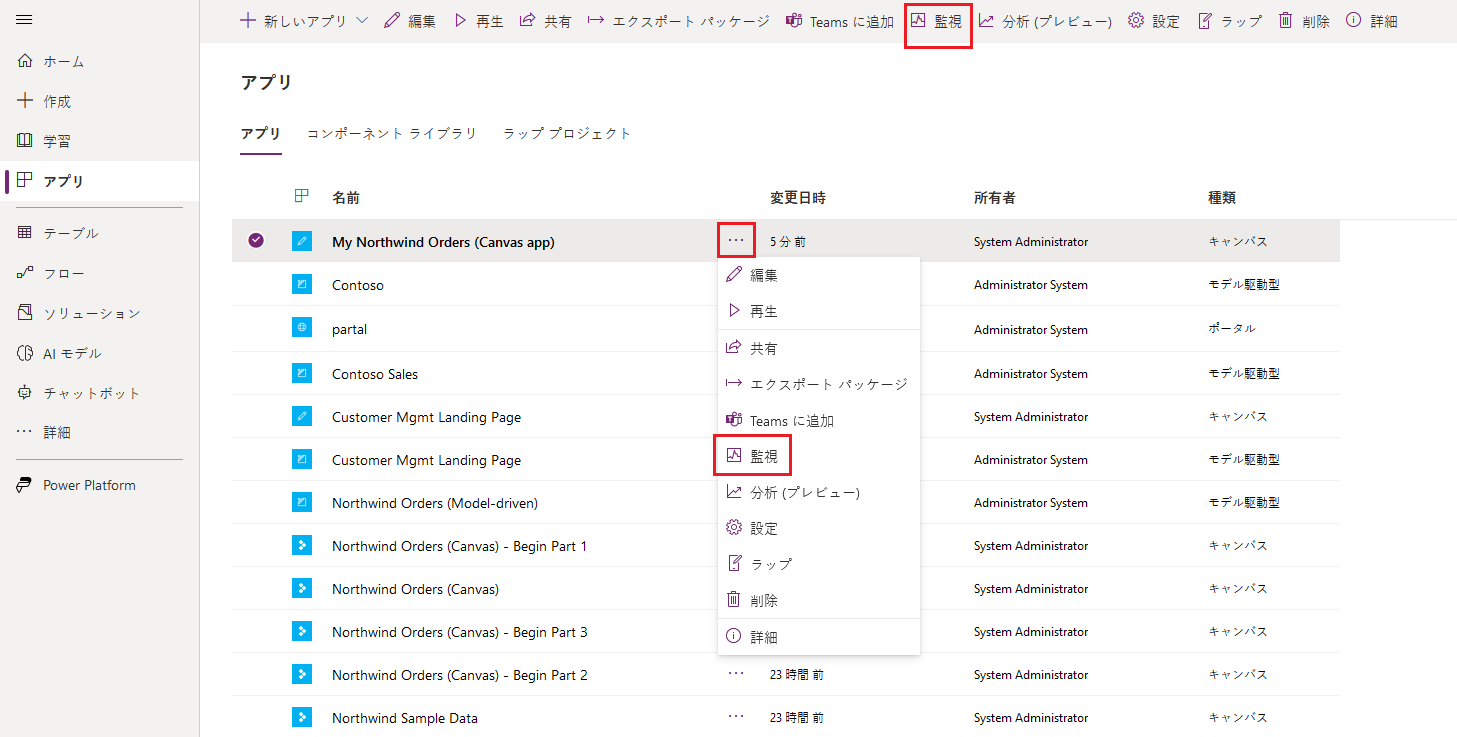Screen dimensions: 1457x737
Task: Choose ラップ in the context menu
Action: coord(819,564)
